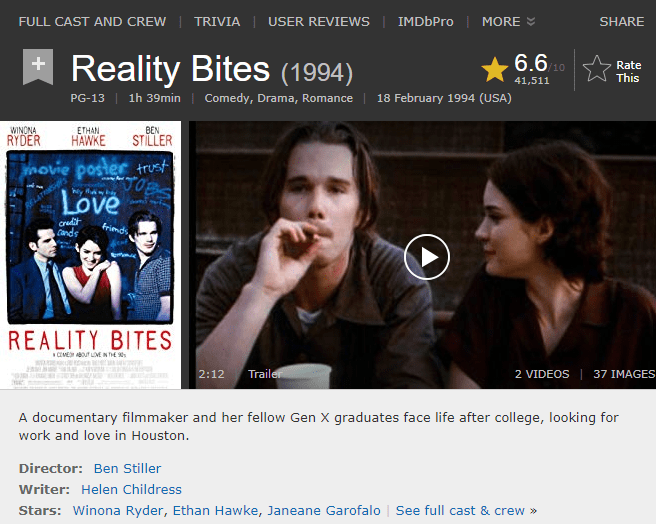
Task: Click the 41,511 ratings count
Action: [x=532, y=80]
